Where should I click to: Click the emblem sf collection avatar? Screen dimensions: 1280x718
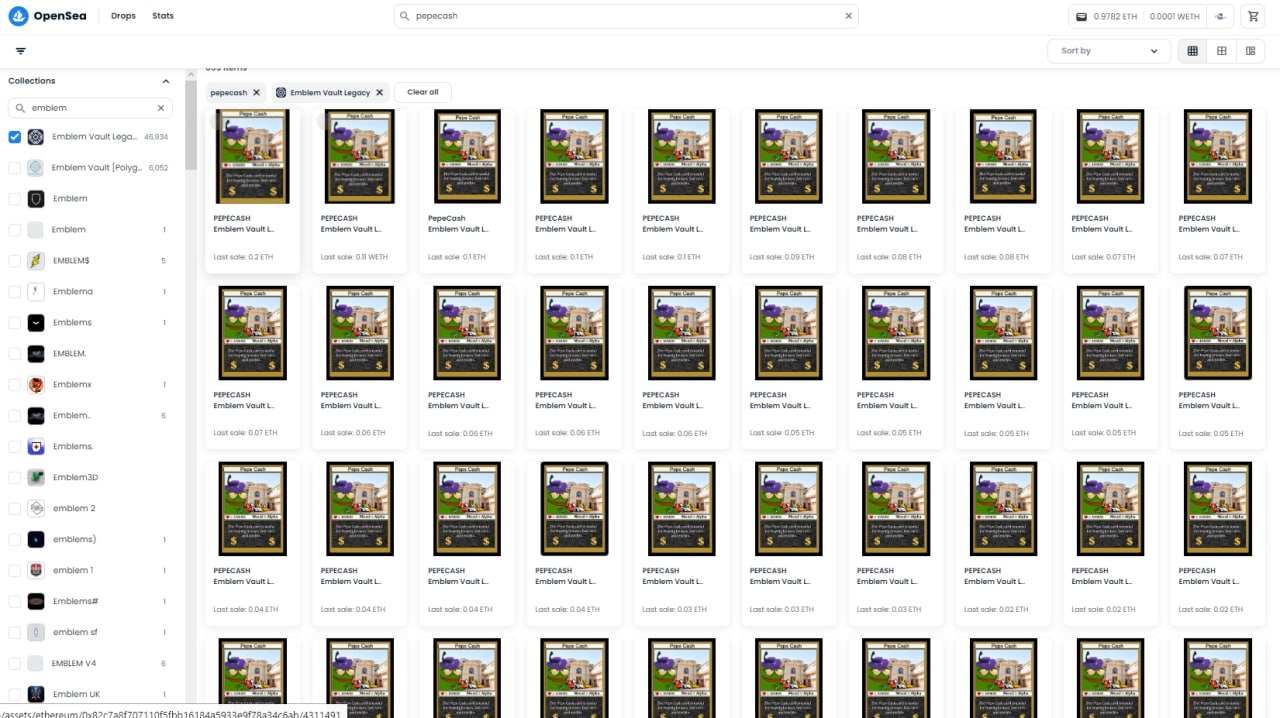pos(35,632)
